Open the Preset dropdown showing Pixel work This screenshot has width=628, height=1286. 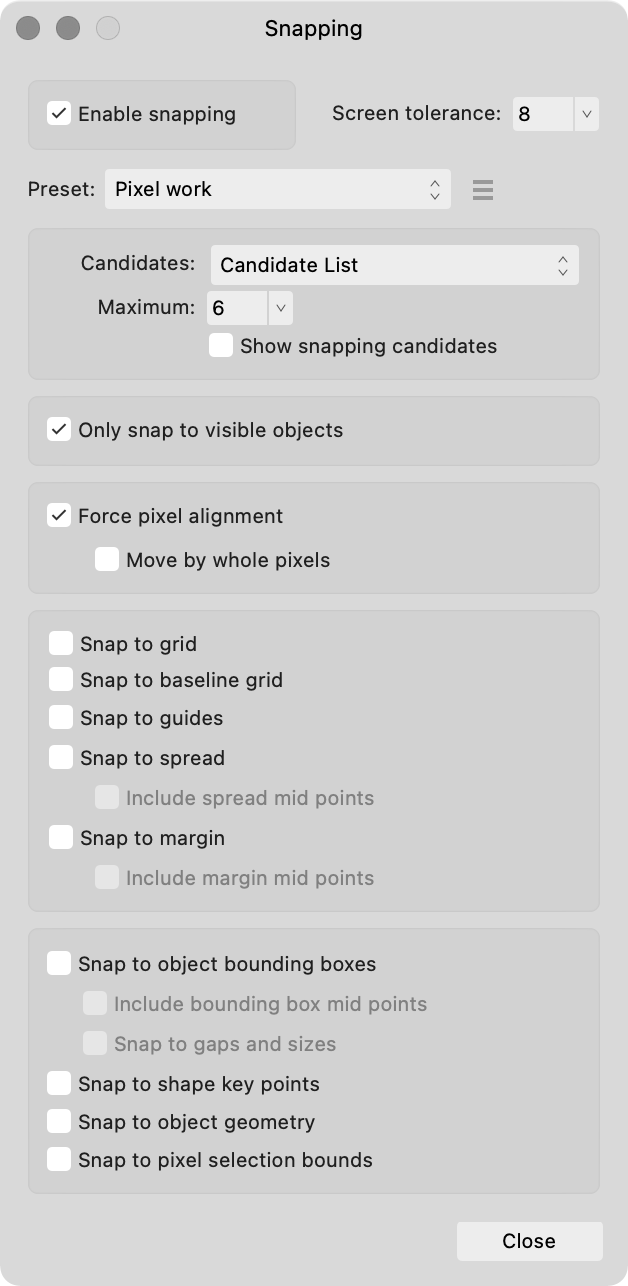pyautogui.click(x=277, y=189)
